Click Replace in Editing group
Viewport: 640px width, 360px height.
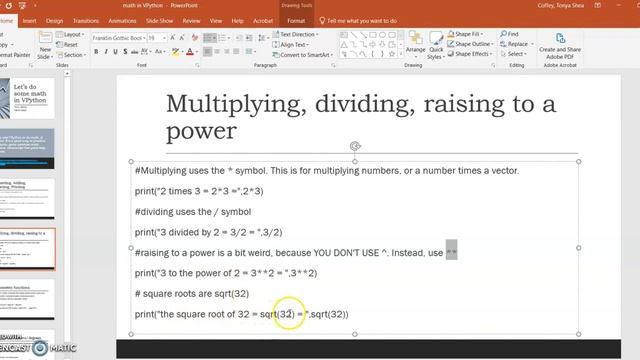coord(517,44)
